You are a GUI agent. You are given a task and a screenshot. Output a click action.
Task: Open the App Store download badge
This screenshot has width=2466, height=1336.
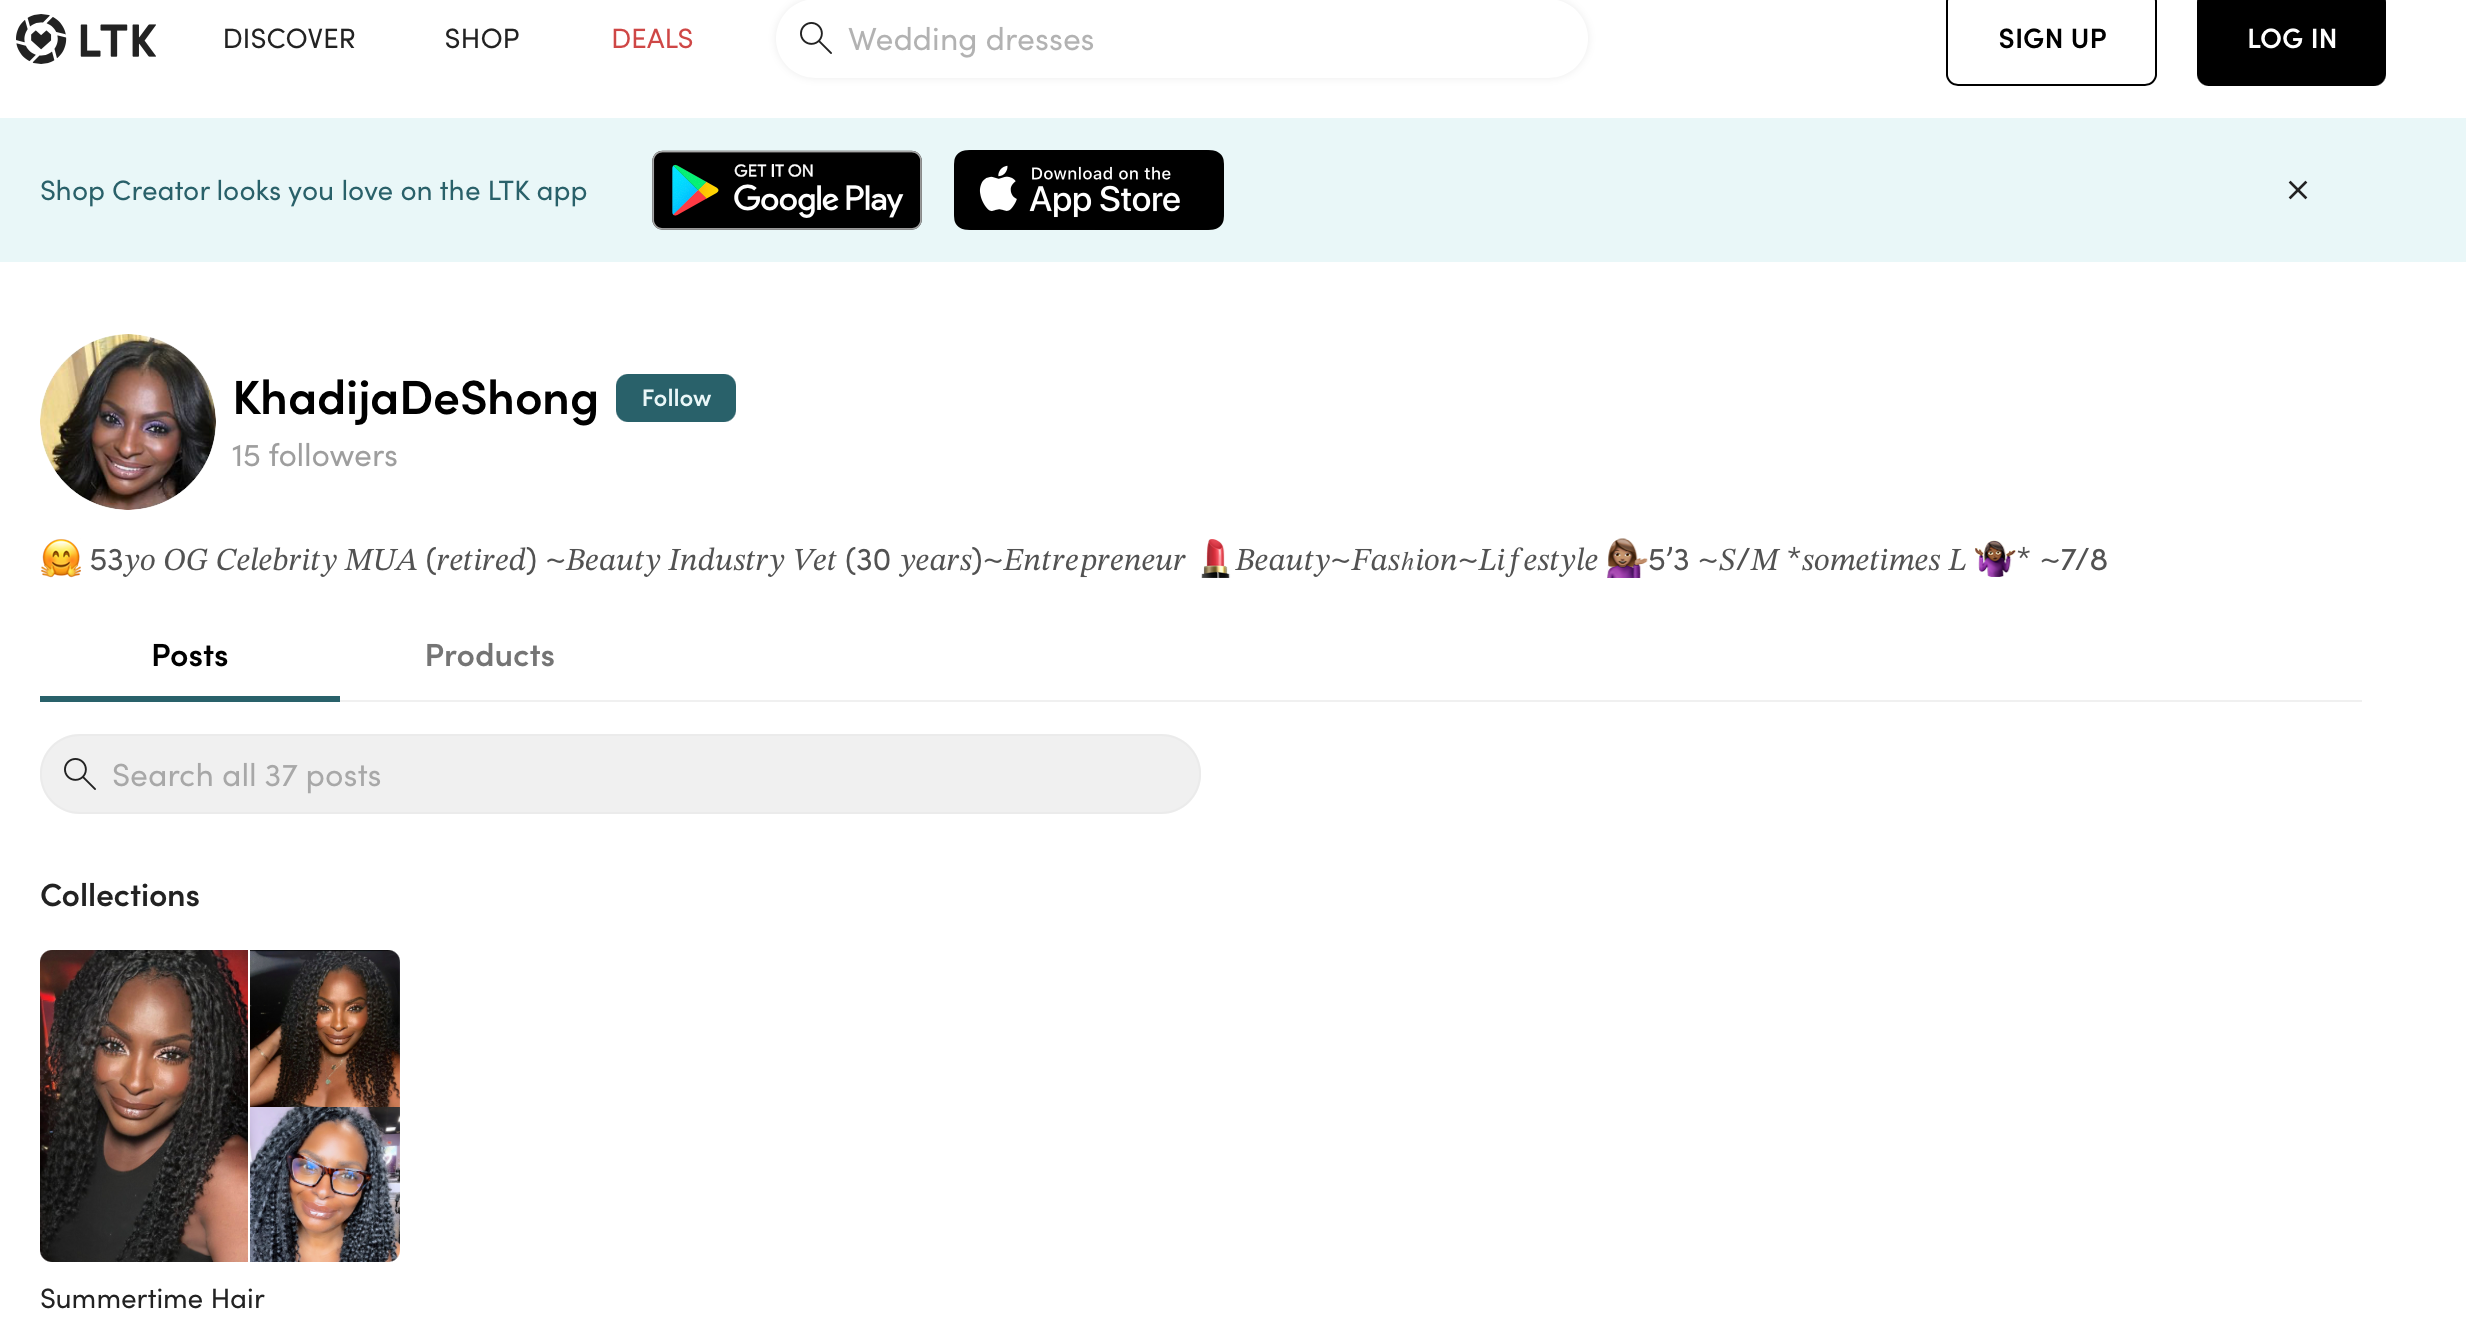(1088, 190)
